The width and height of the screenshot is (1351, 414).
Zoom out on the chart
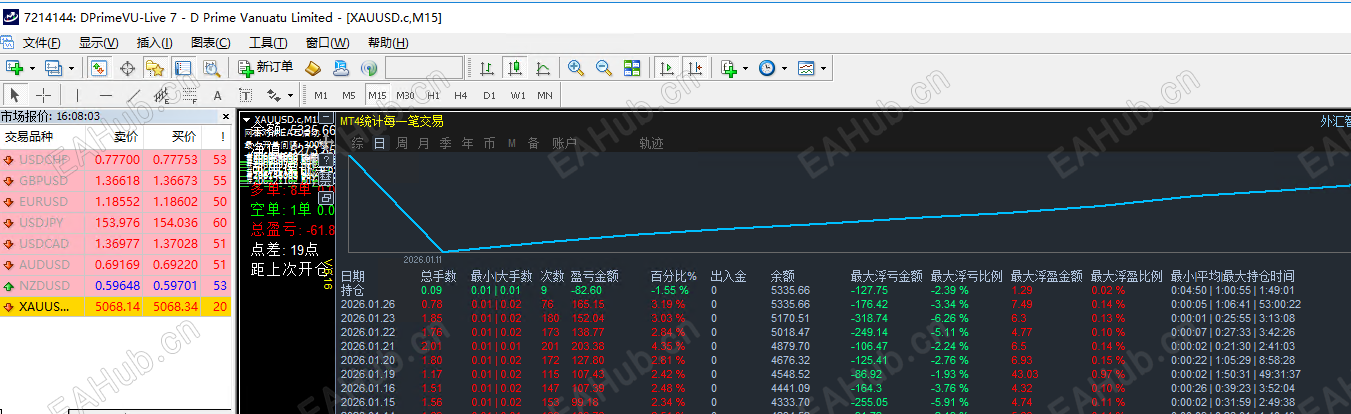604,68
